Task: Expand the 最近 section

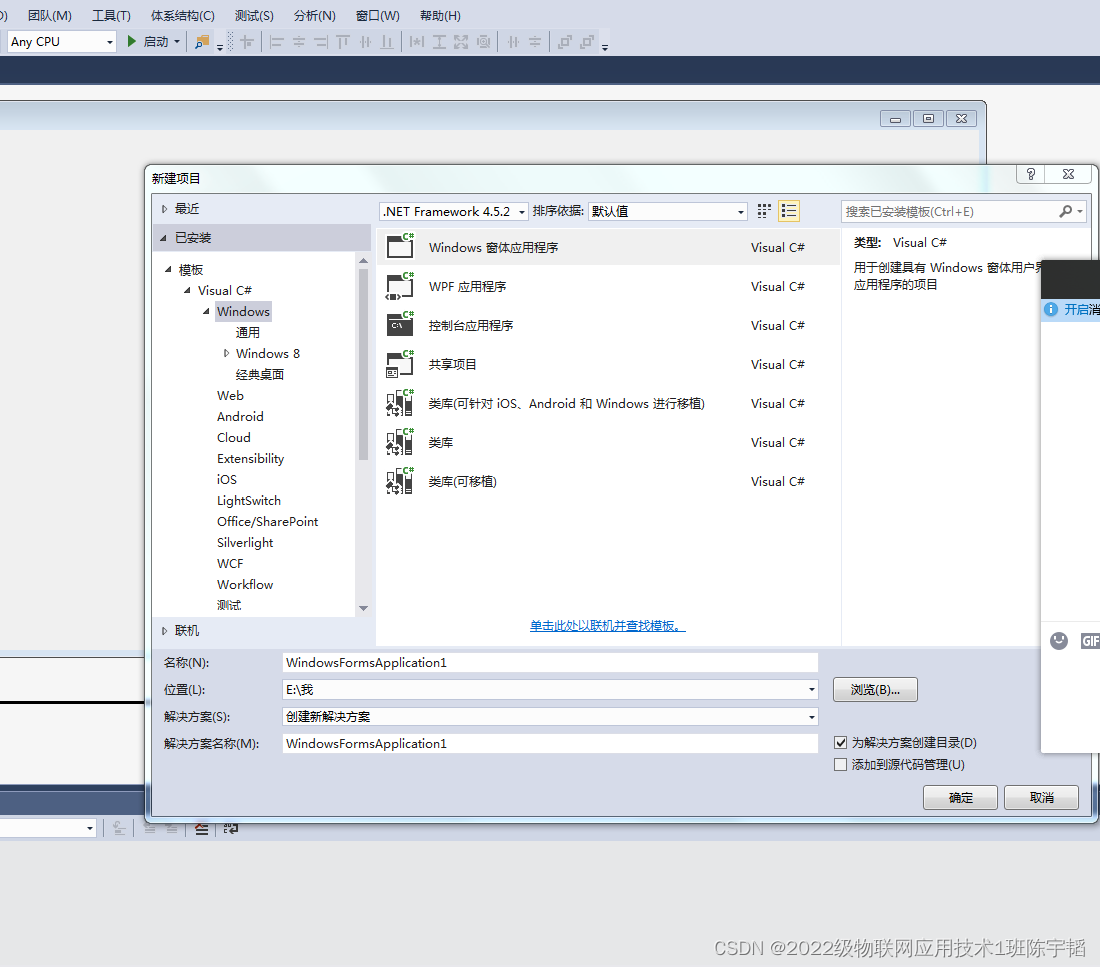Action: 164,209
